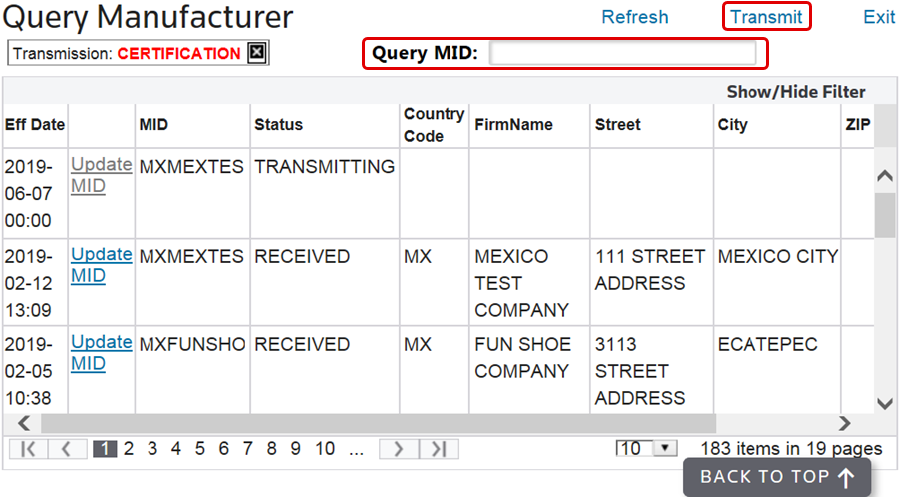Go to next page of results
This screenshot has width=900, height=497.
[397, 449]
